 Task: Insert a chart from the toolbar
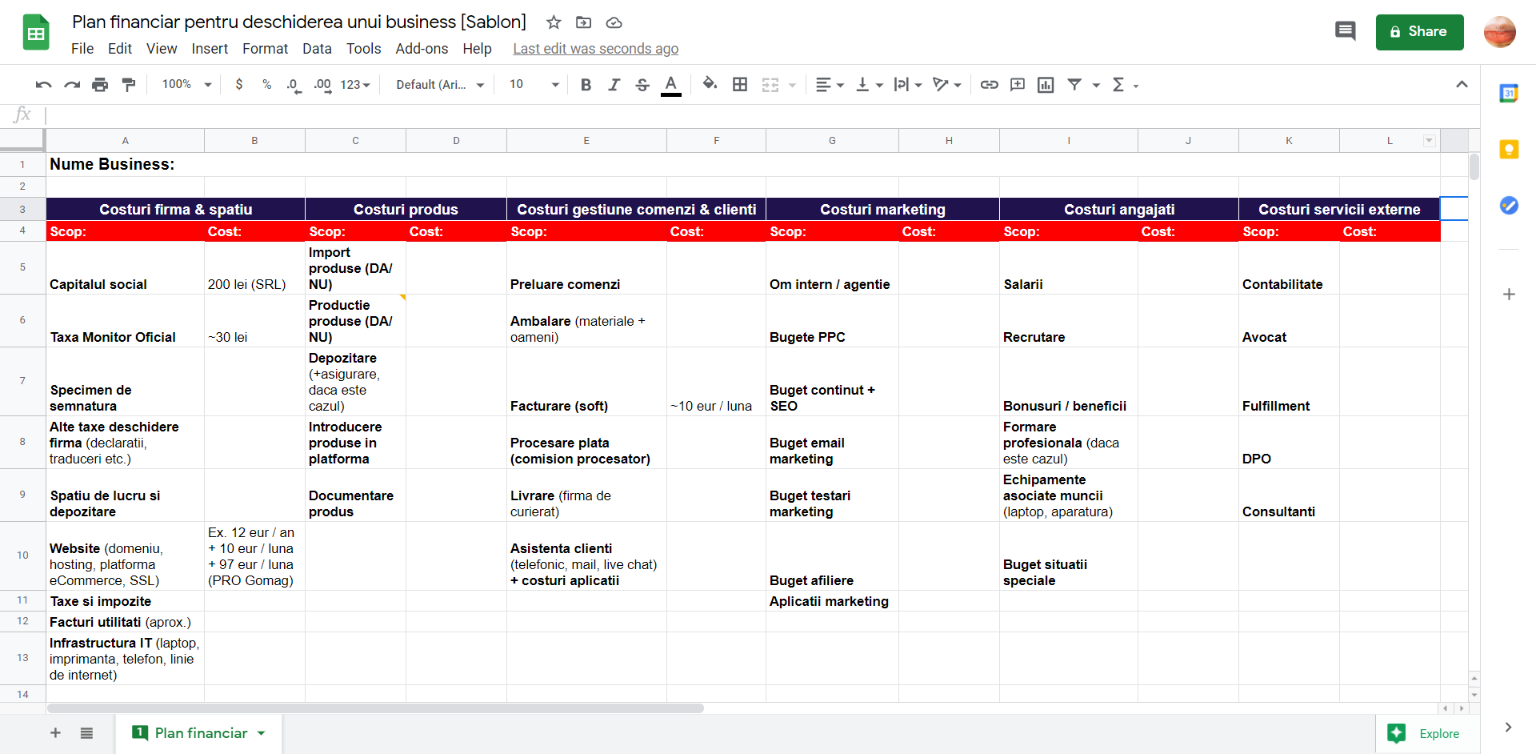[x=1046, y=85]
